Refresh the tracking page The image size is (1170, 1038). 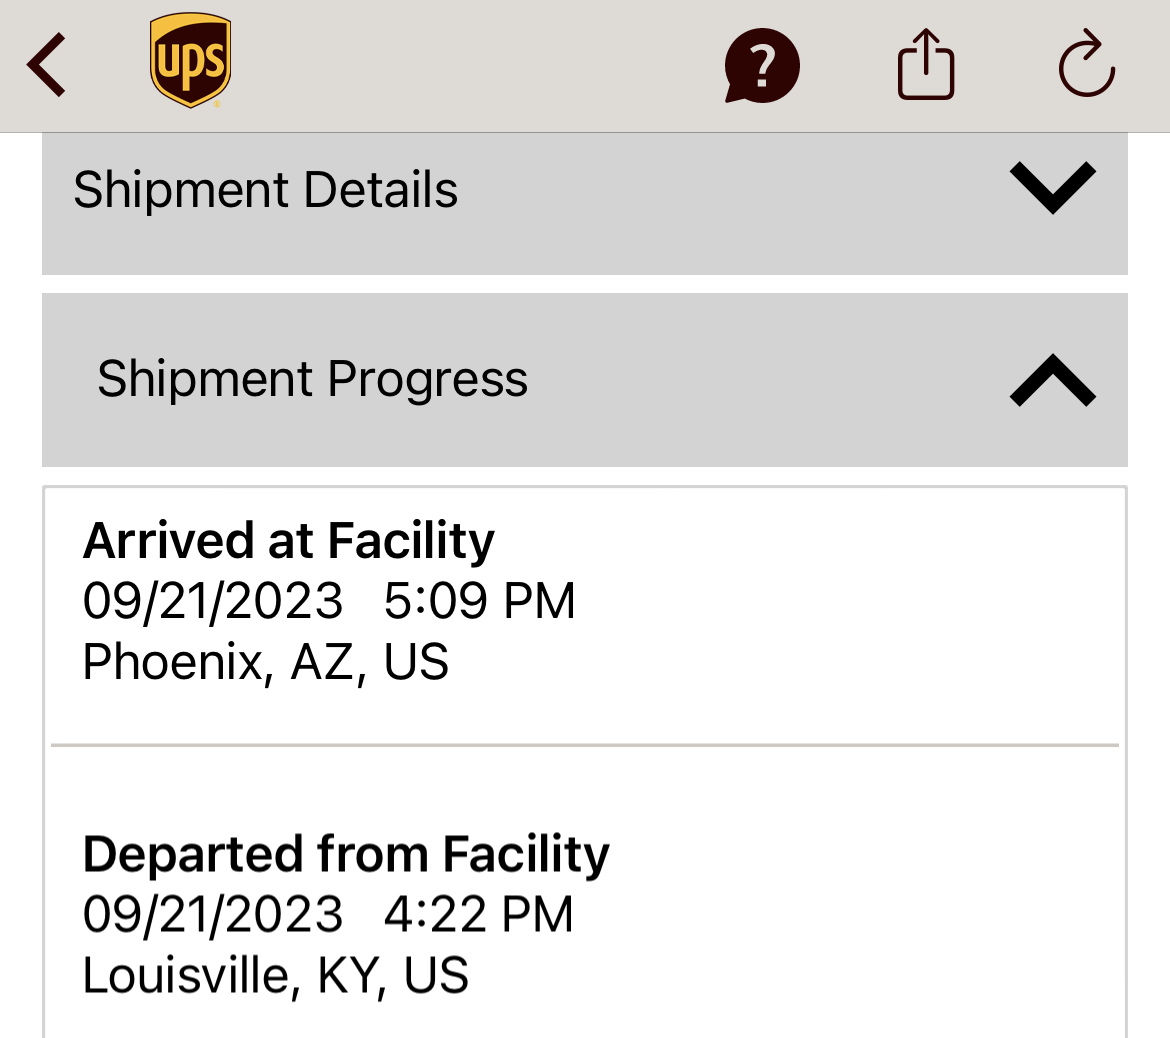tap(1086, 65)
